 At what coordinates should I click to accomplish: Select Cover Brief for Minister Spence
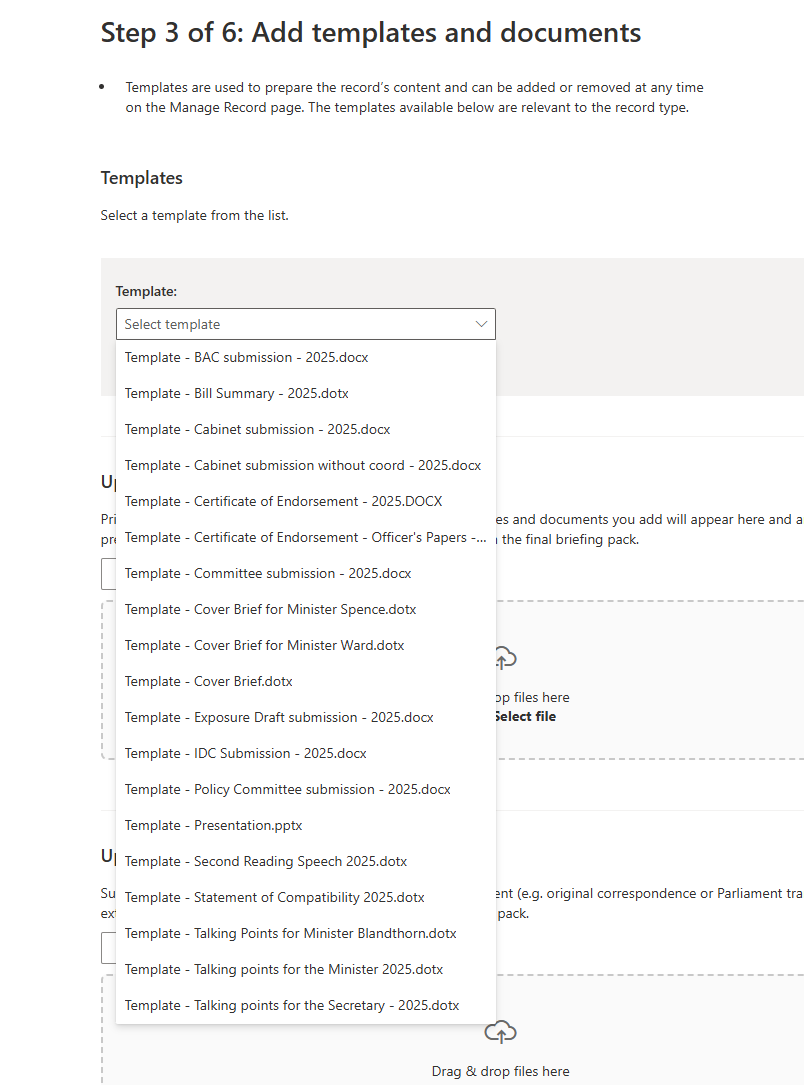coord(270,609)
